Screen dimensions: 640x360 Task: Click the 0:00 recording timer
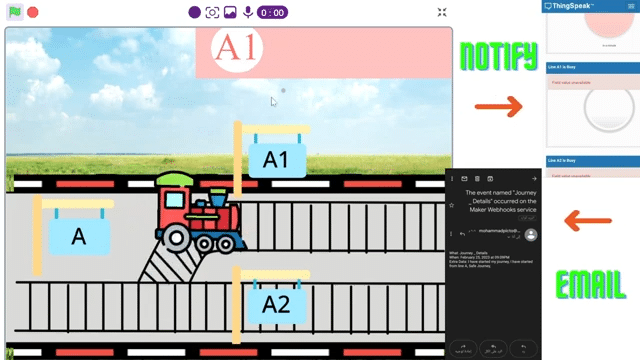point(272,12)
